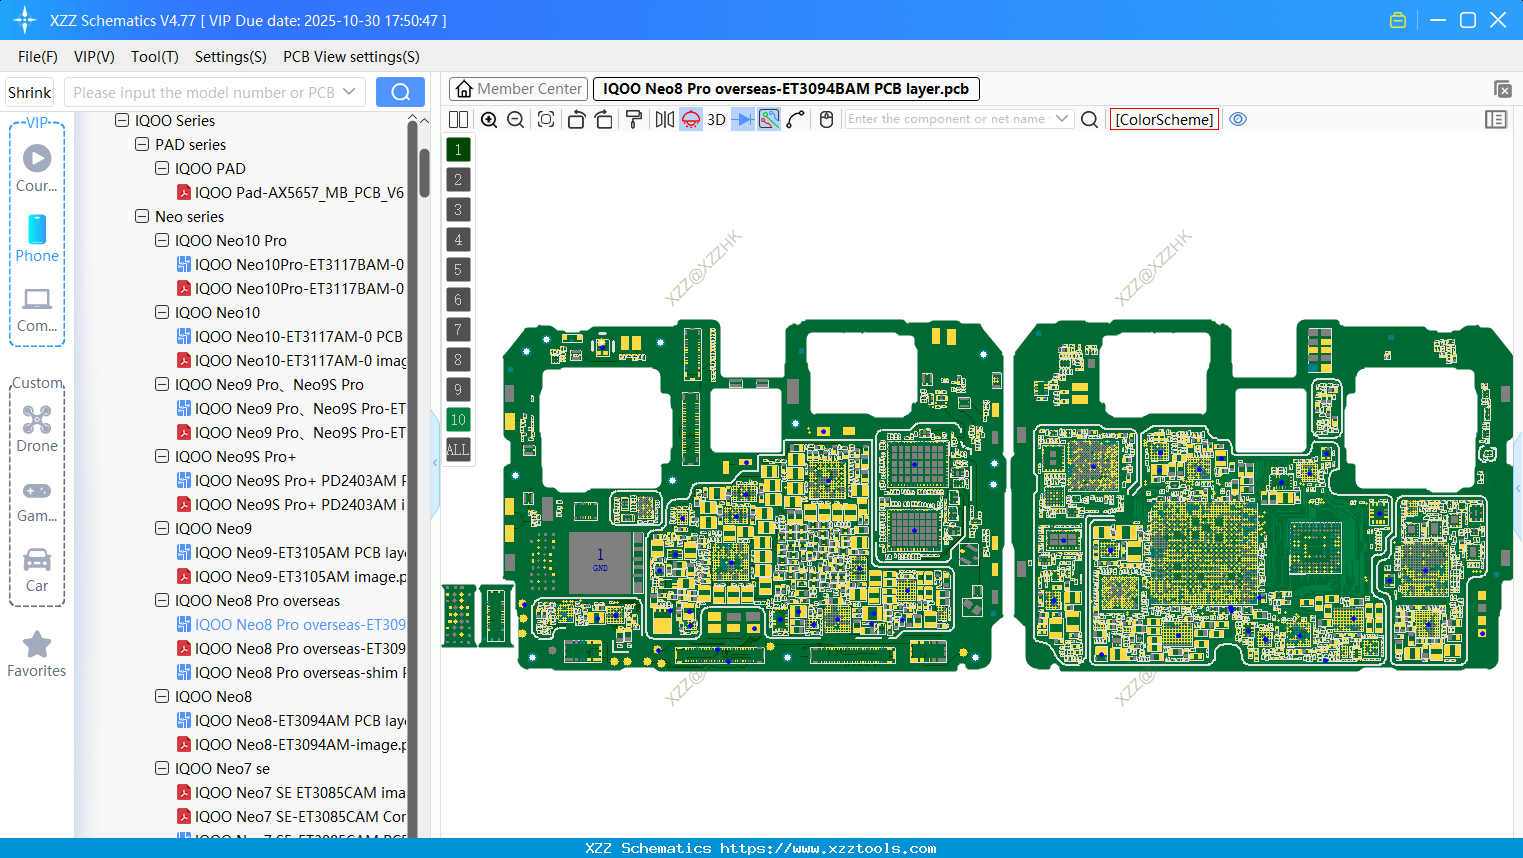Viewport: 1523px width, 858px height.
Task: Select the paint roller tool
Action: [634, 119]
